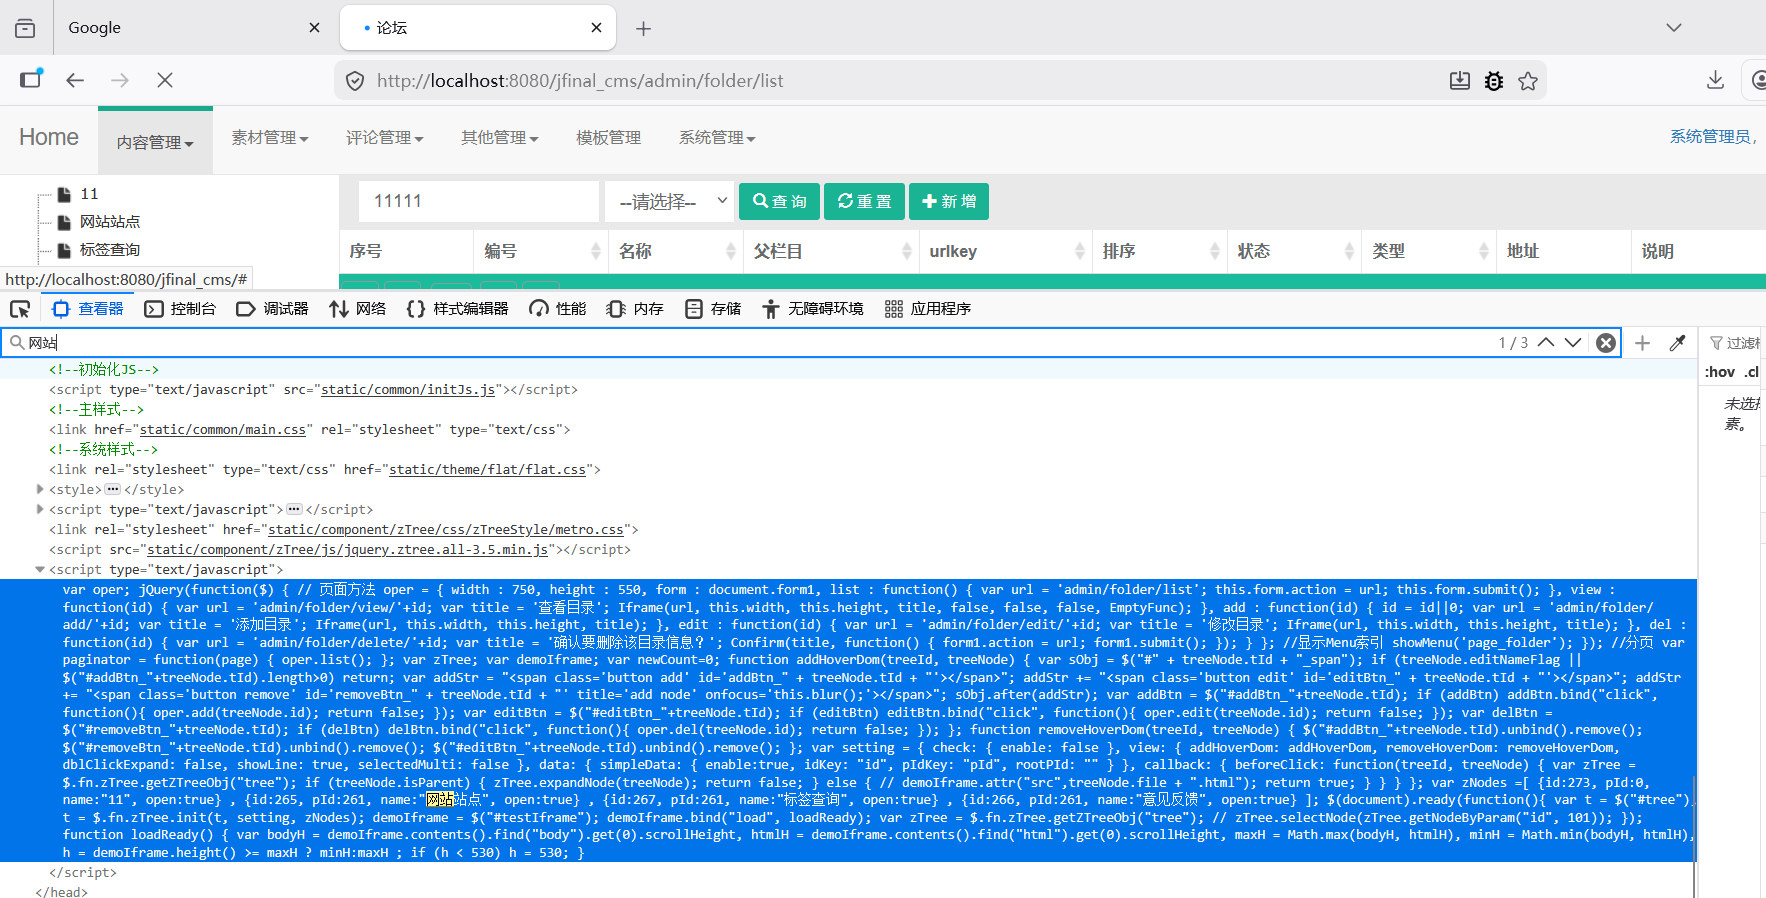Focus the HTML search field
This screenshot has height=898, width=1766.
[750, 343]
